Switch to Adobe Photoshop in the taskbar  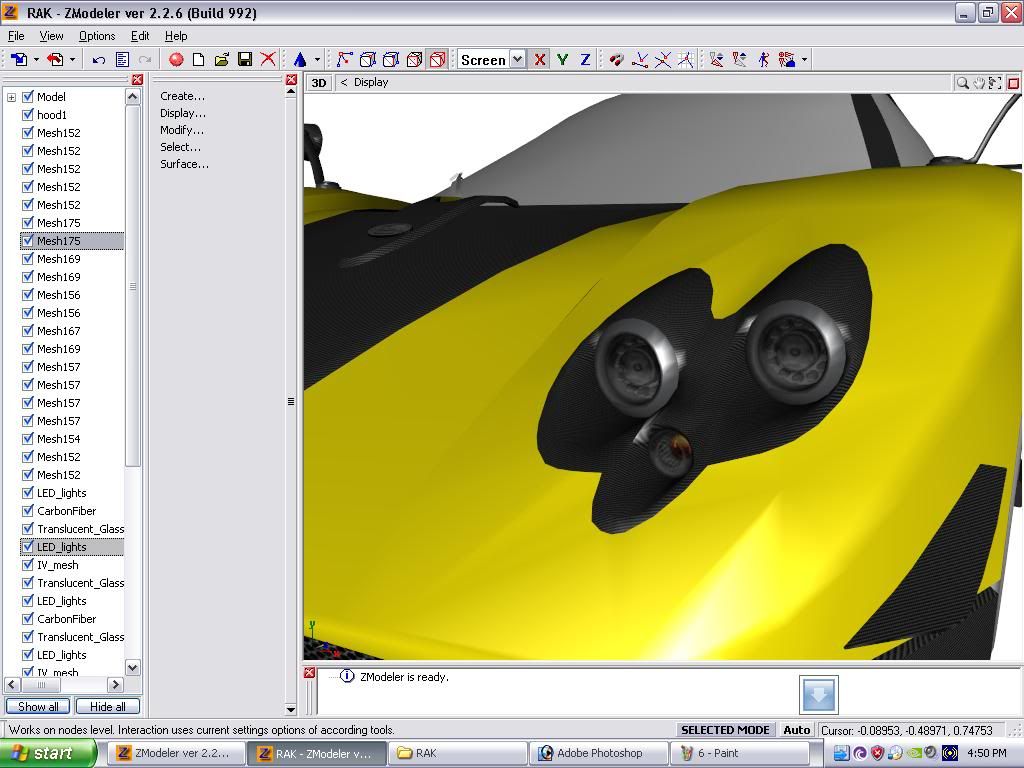pos(599,753)
